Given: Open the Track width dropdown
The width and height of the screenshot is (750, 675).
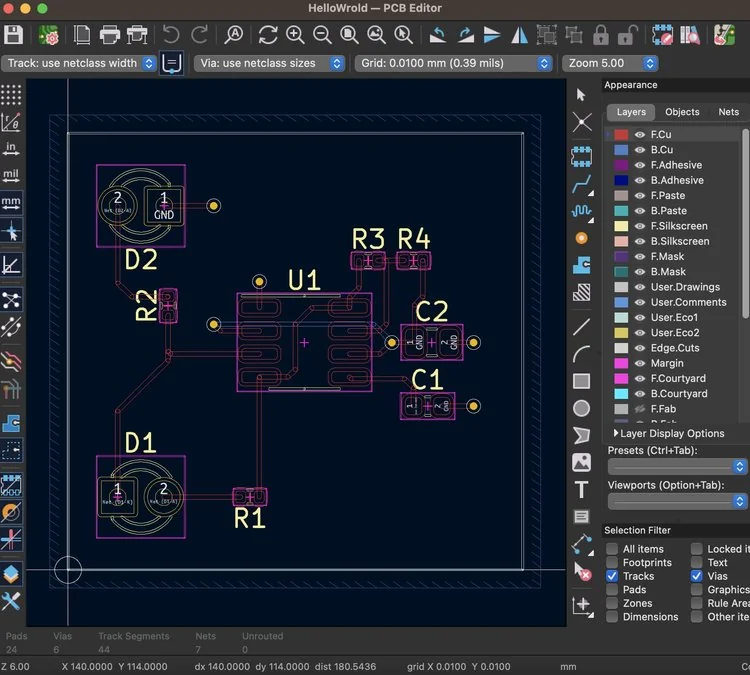Looking at the screenshot, I should (x=79, y=64).
